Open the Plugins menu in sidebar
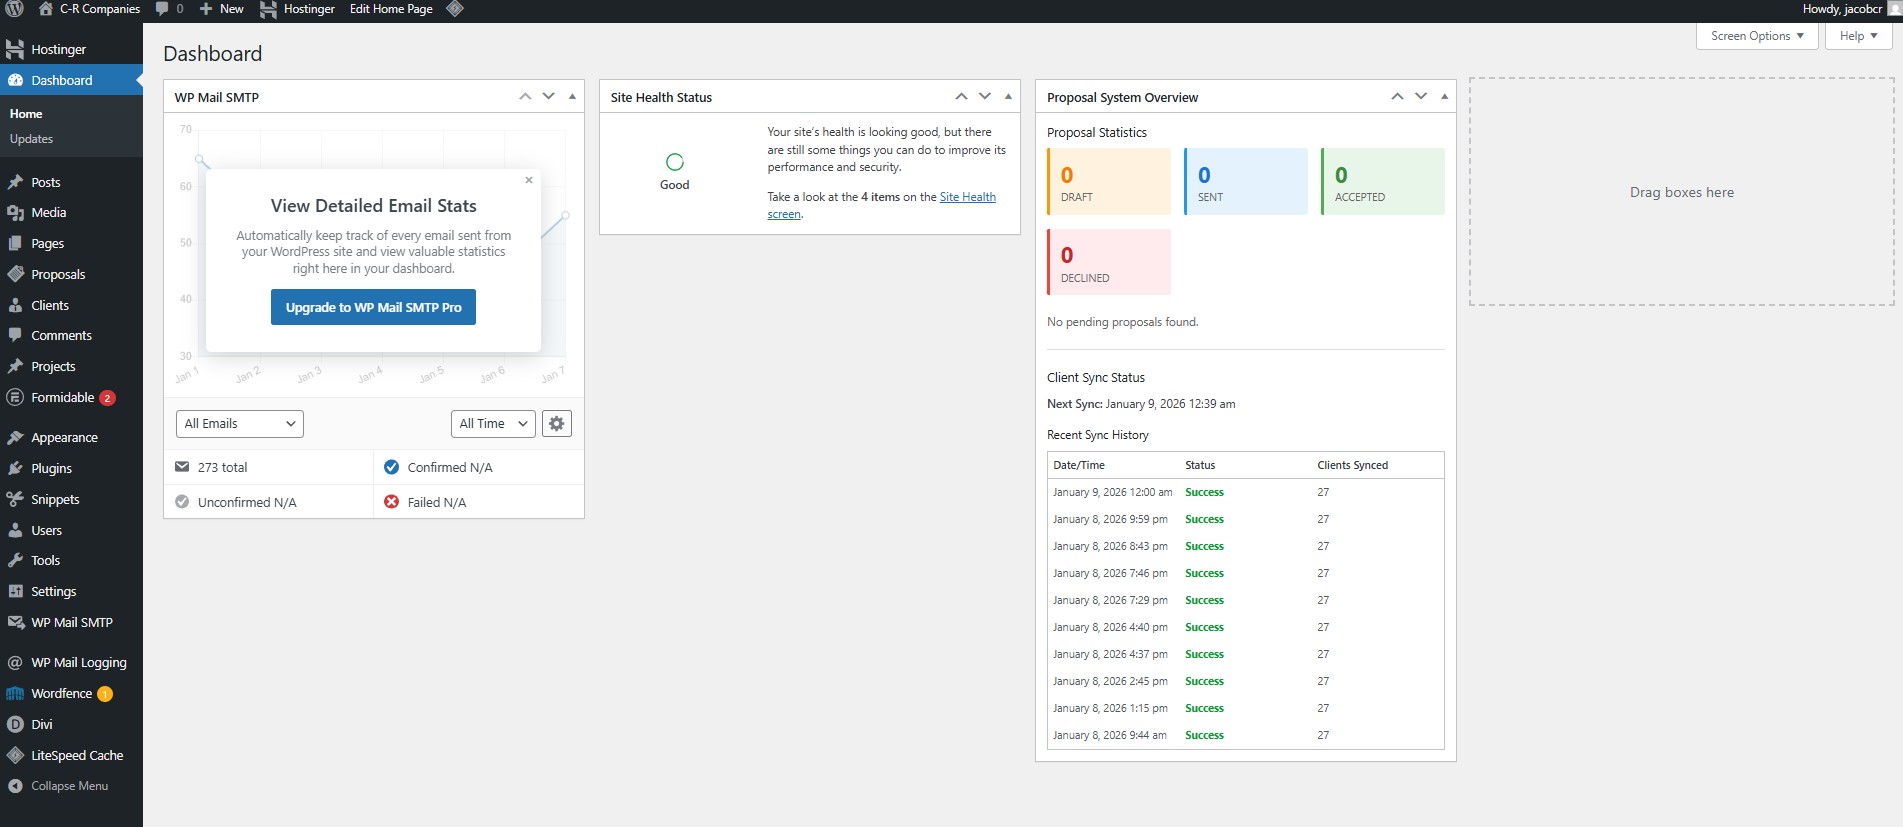 [x=51, y=469]
